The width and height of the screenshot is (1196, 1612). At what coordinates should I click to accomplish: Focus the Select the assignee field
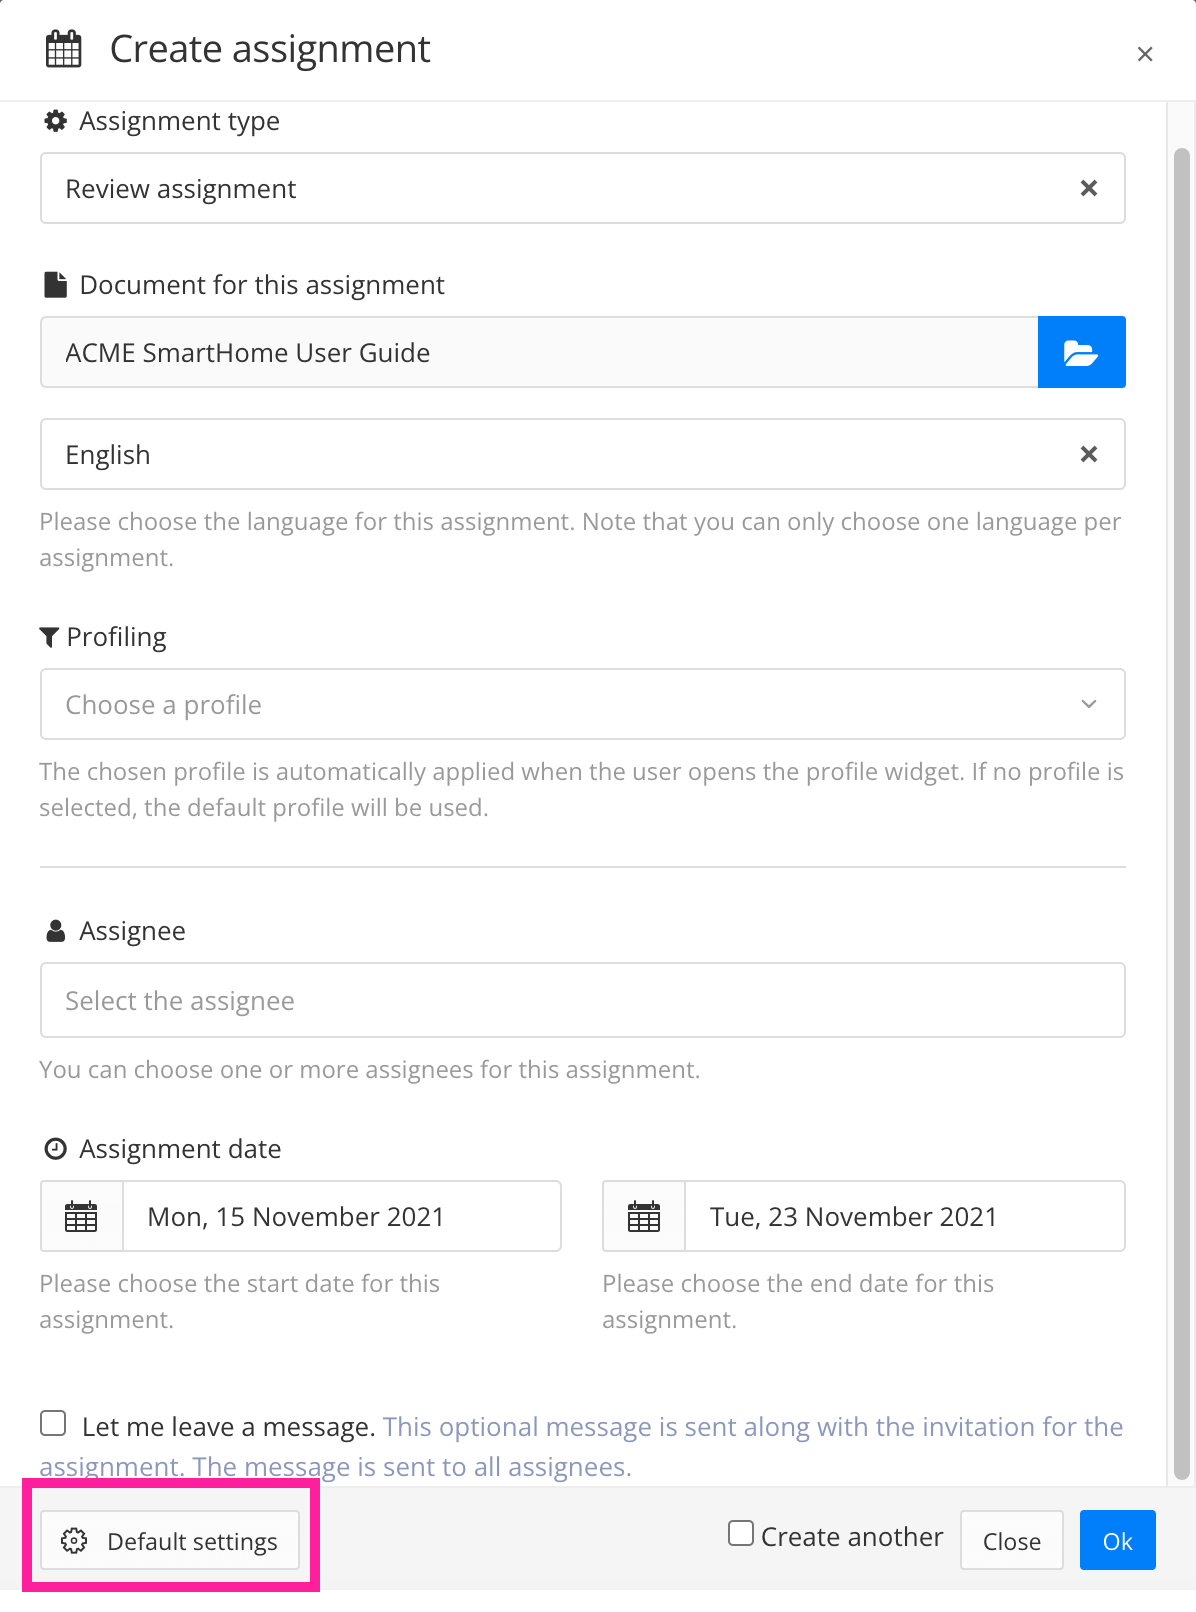582,1000
